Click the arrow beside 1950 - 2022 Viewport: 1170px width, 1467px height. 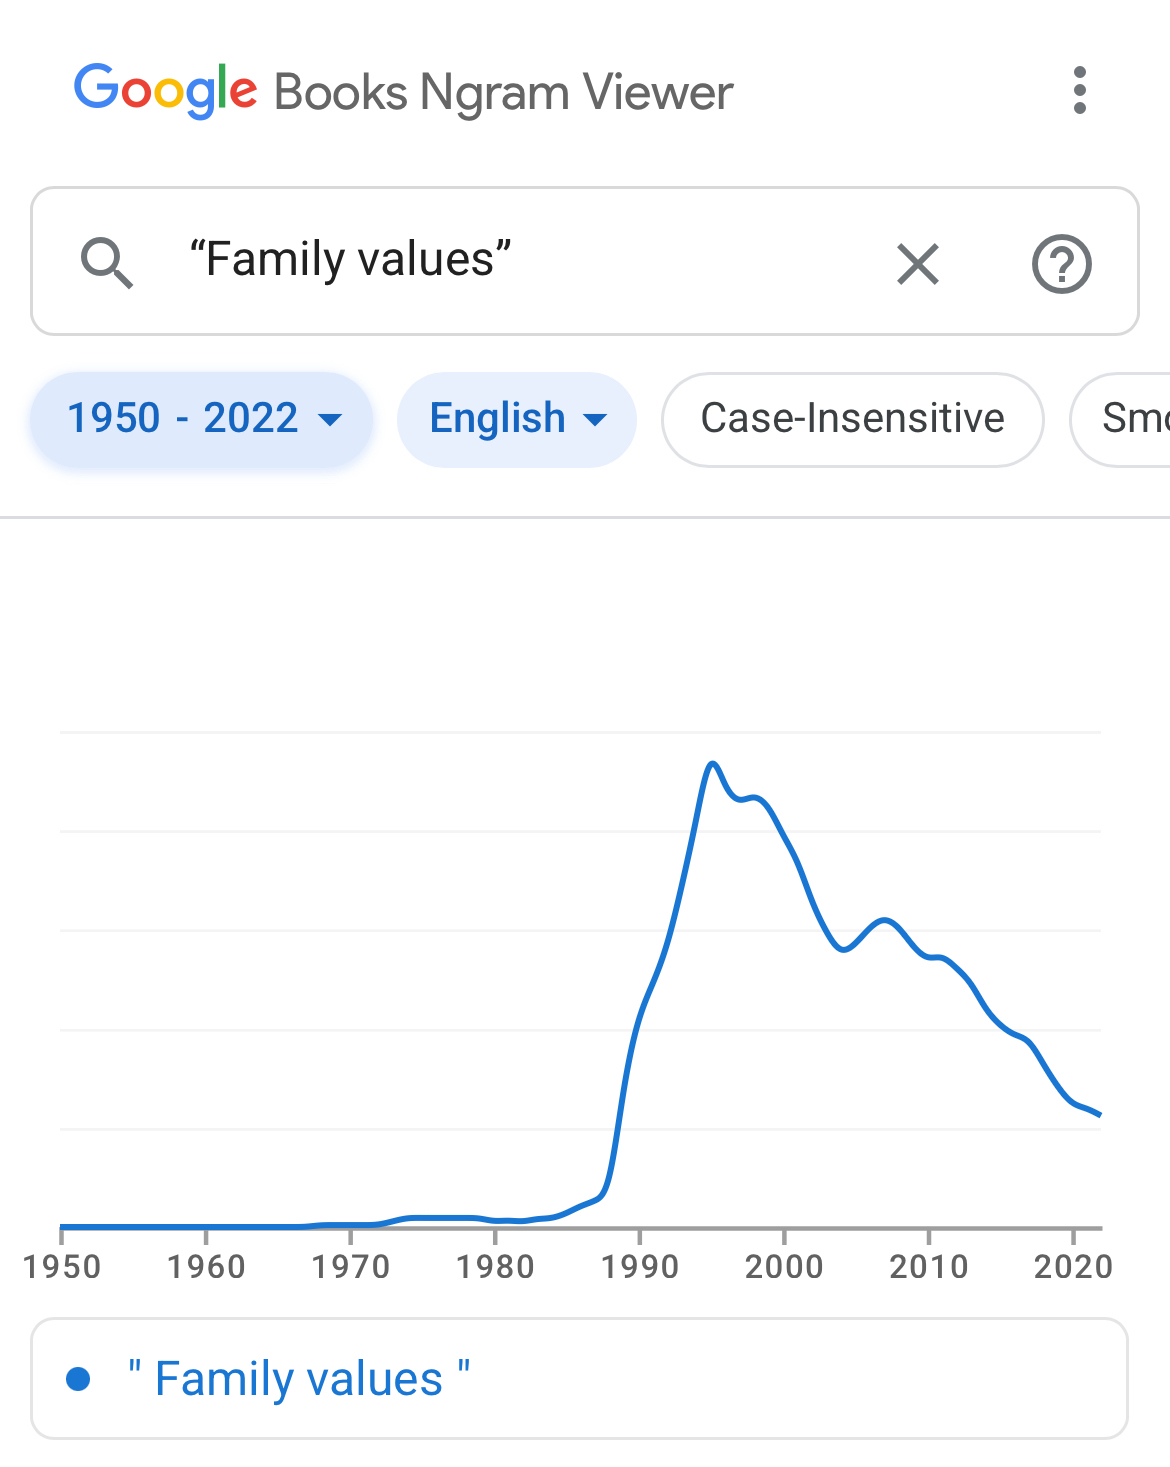point(330,420)
